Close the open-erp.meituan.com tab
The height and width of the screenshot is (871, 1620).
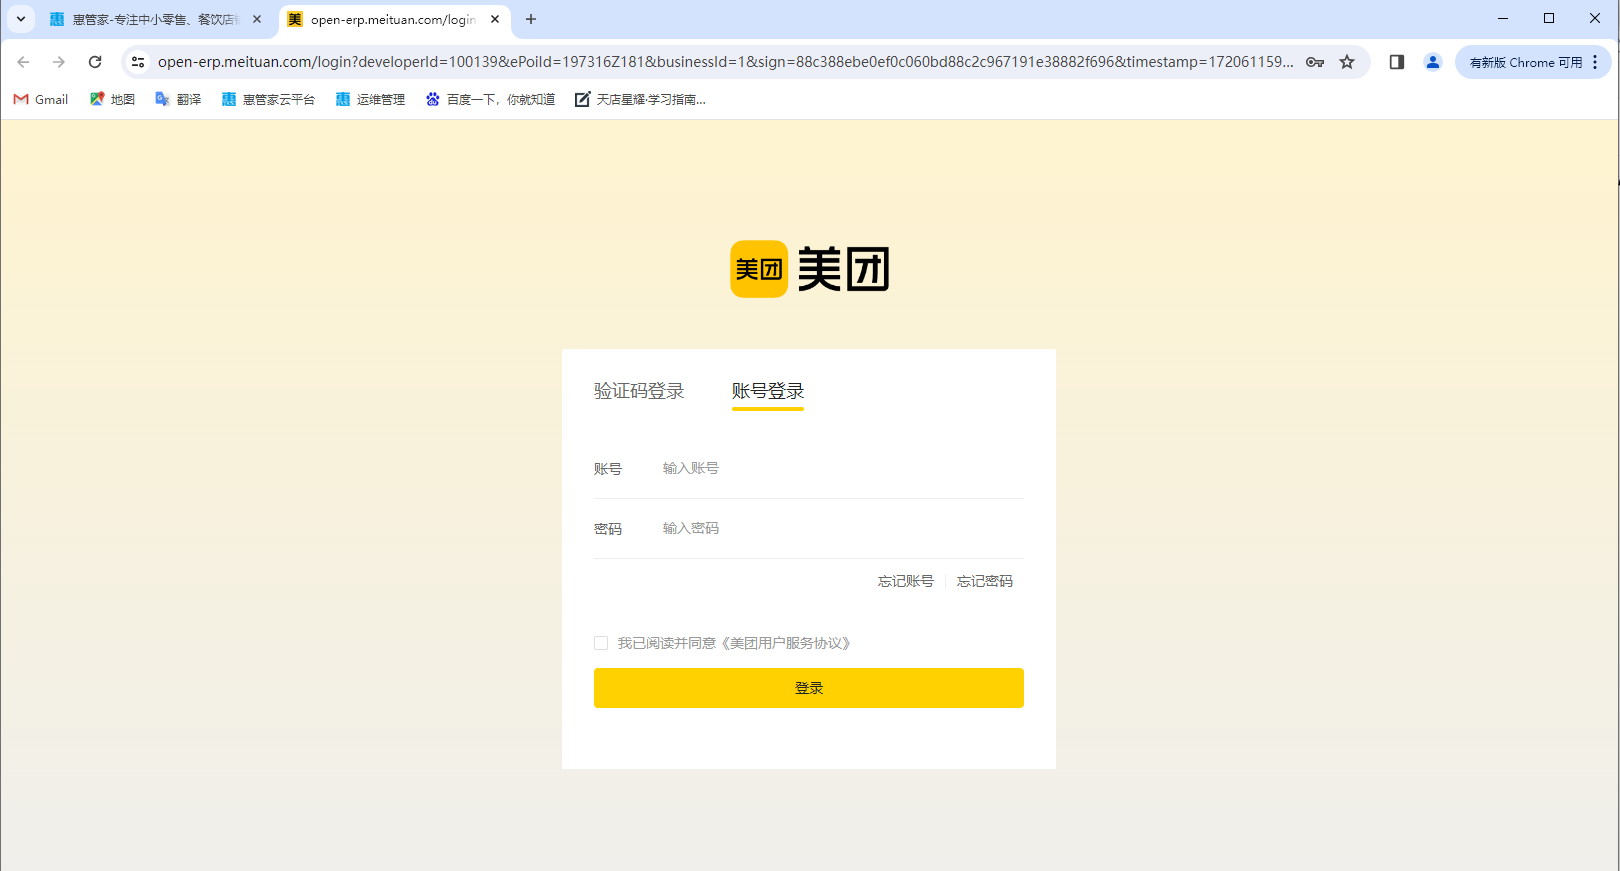pyautogui.click(x=495, y=19)
